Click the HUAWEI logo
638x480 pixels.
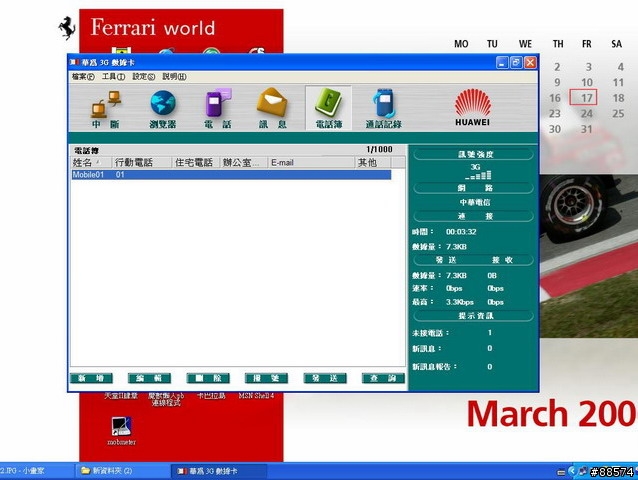[x=472, y=107]
